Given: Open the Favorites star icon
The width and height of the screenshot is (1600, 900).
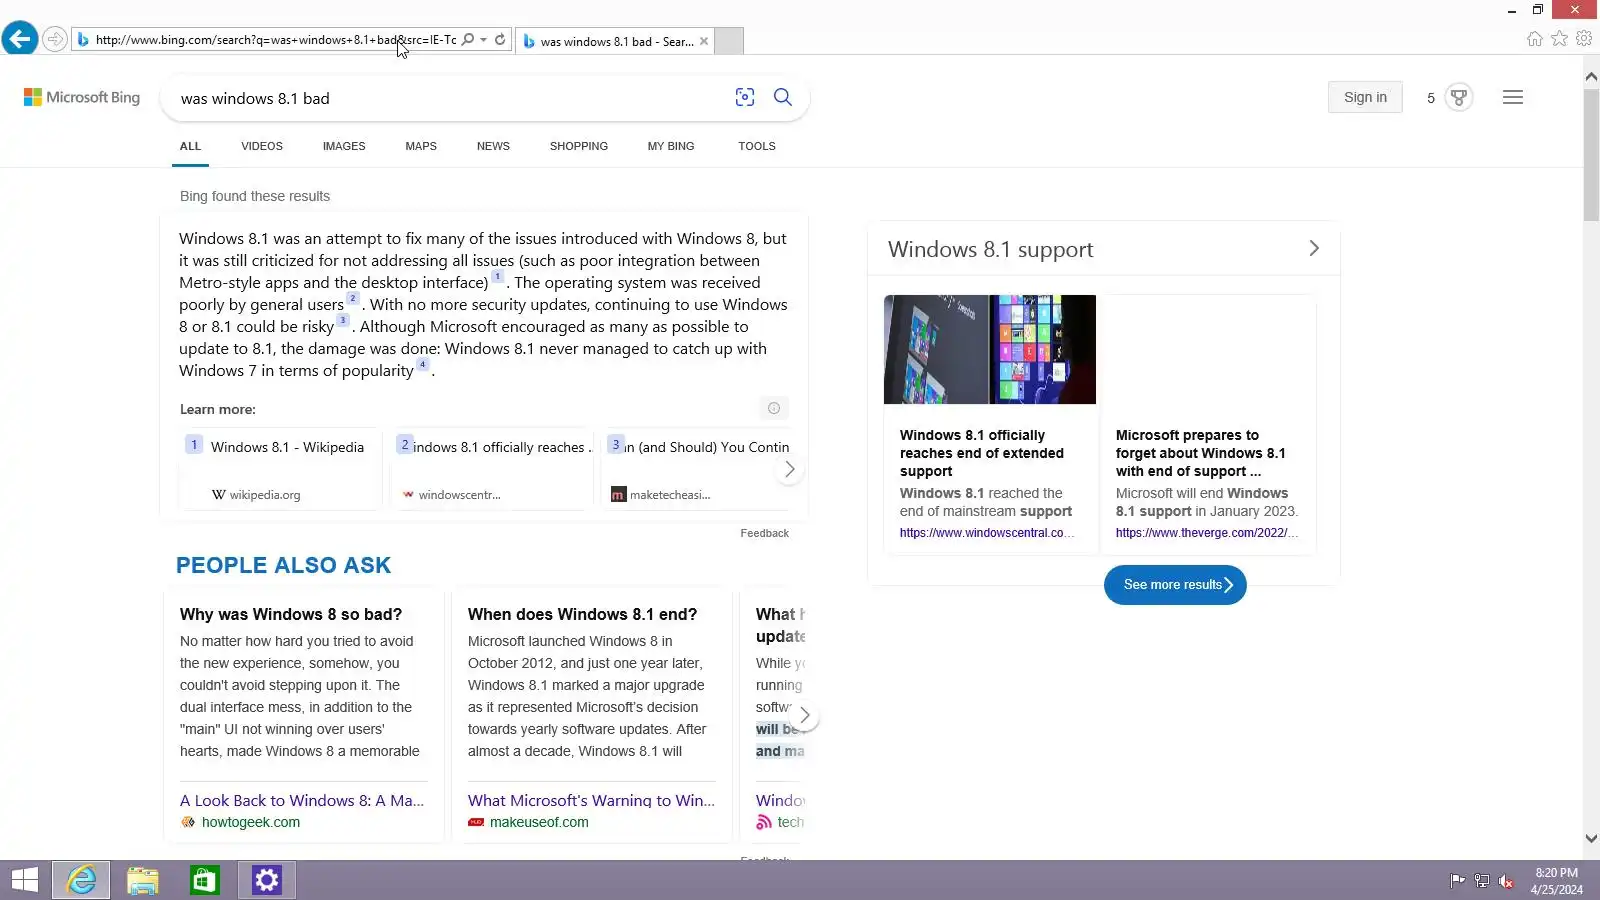Looking at the screenshot, I should (1560, 39).
